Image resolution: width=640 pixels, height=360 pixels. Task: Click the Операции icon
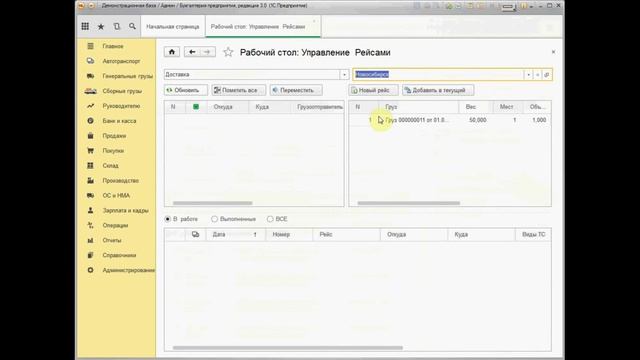[91, 225]
